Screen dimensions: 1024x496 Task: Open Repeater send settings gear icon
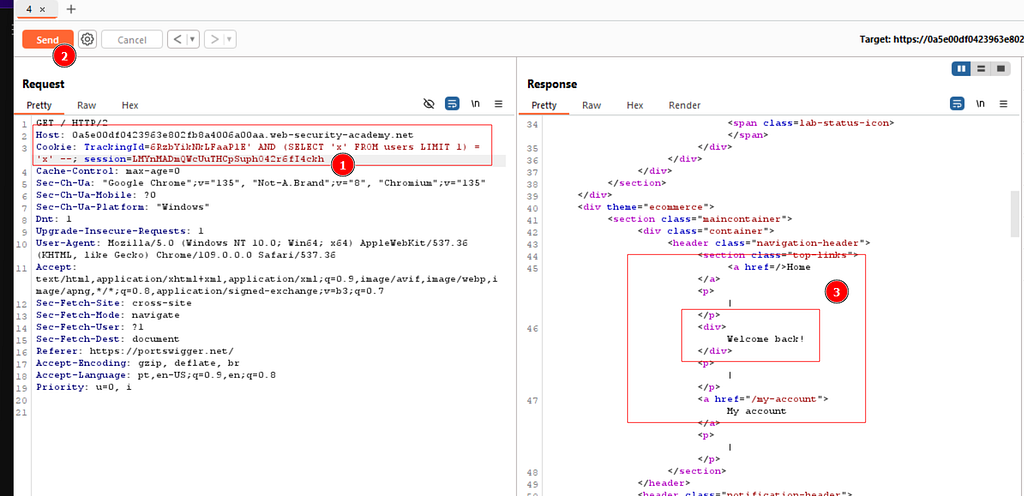pyautogui.click(x=87, y=39)
